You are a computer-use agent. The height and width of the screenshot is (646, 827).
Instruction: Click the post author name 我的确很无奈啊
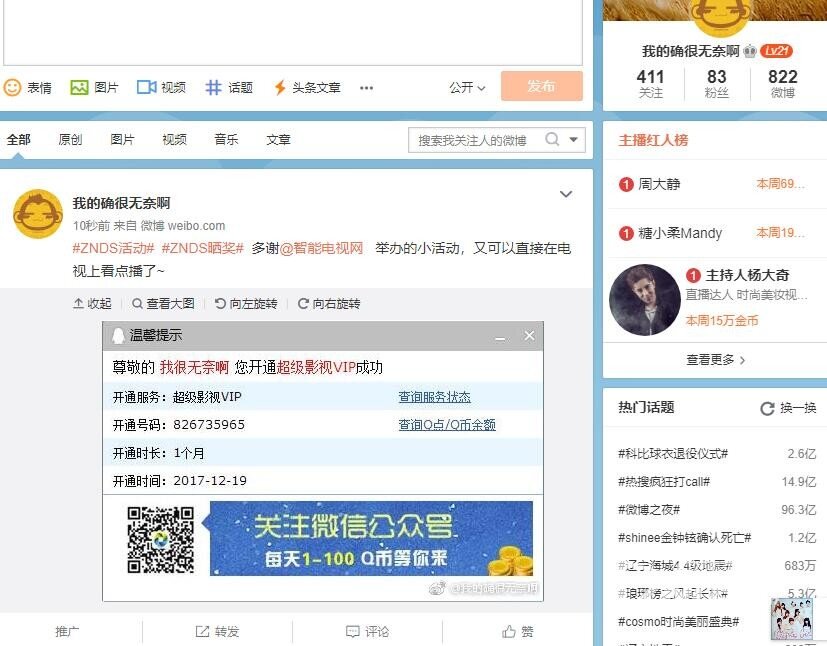coord(121,203)
